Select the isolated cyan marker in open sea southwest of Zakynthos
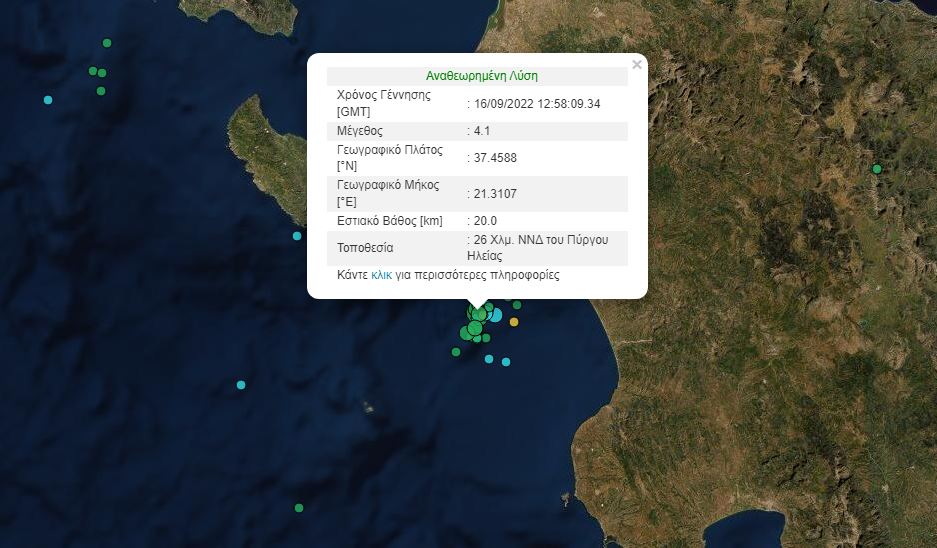Image resolution: width=937 pixels, height=548 pixels. point(241,385)
